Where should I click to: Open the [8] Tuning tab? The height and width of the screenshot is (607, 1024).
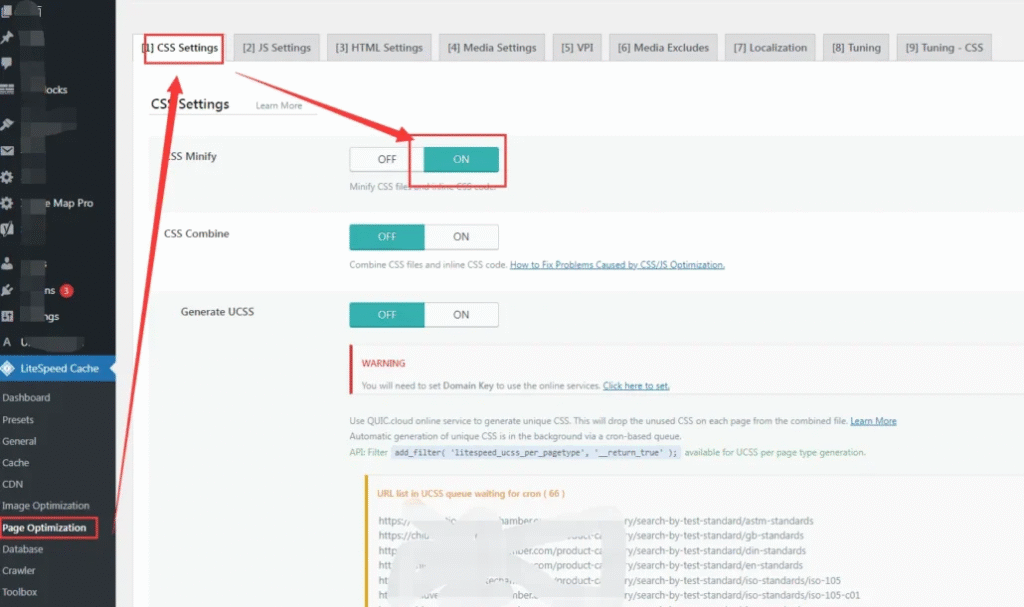[856, 48]
